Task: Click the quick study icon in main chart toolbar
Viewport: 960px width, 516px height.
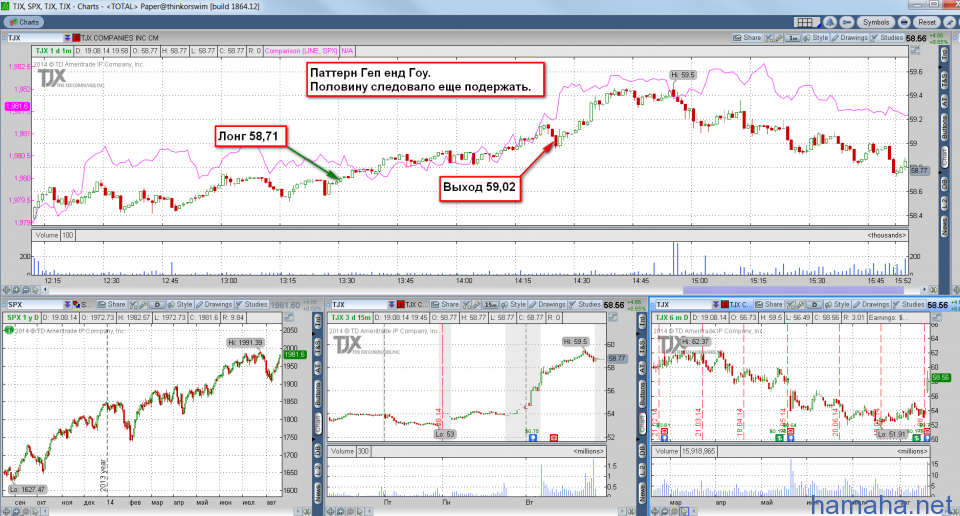Action: (x=768, y=37)
